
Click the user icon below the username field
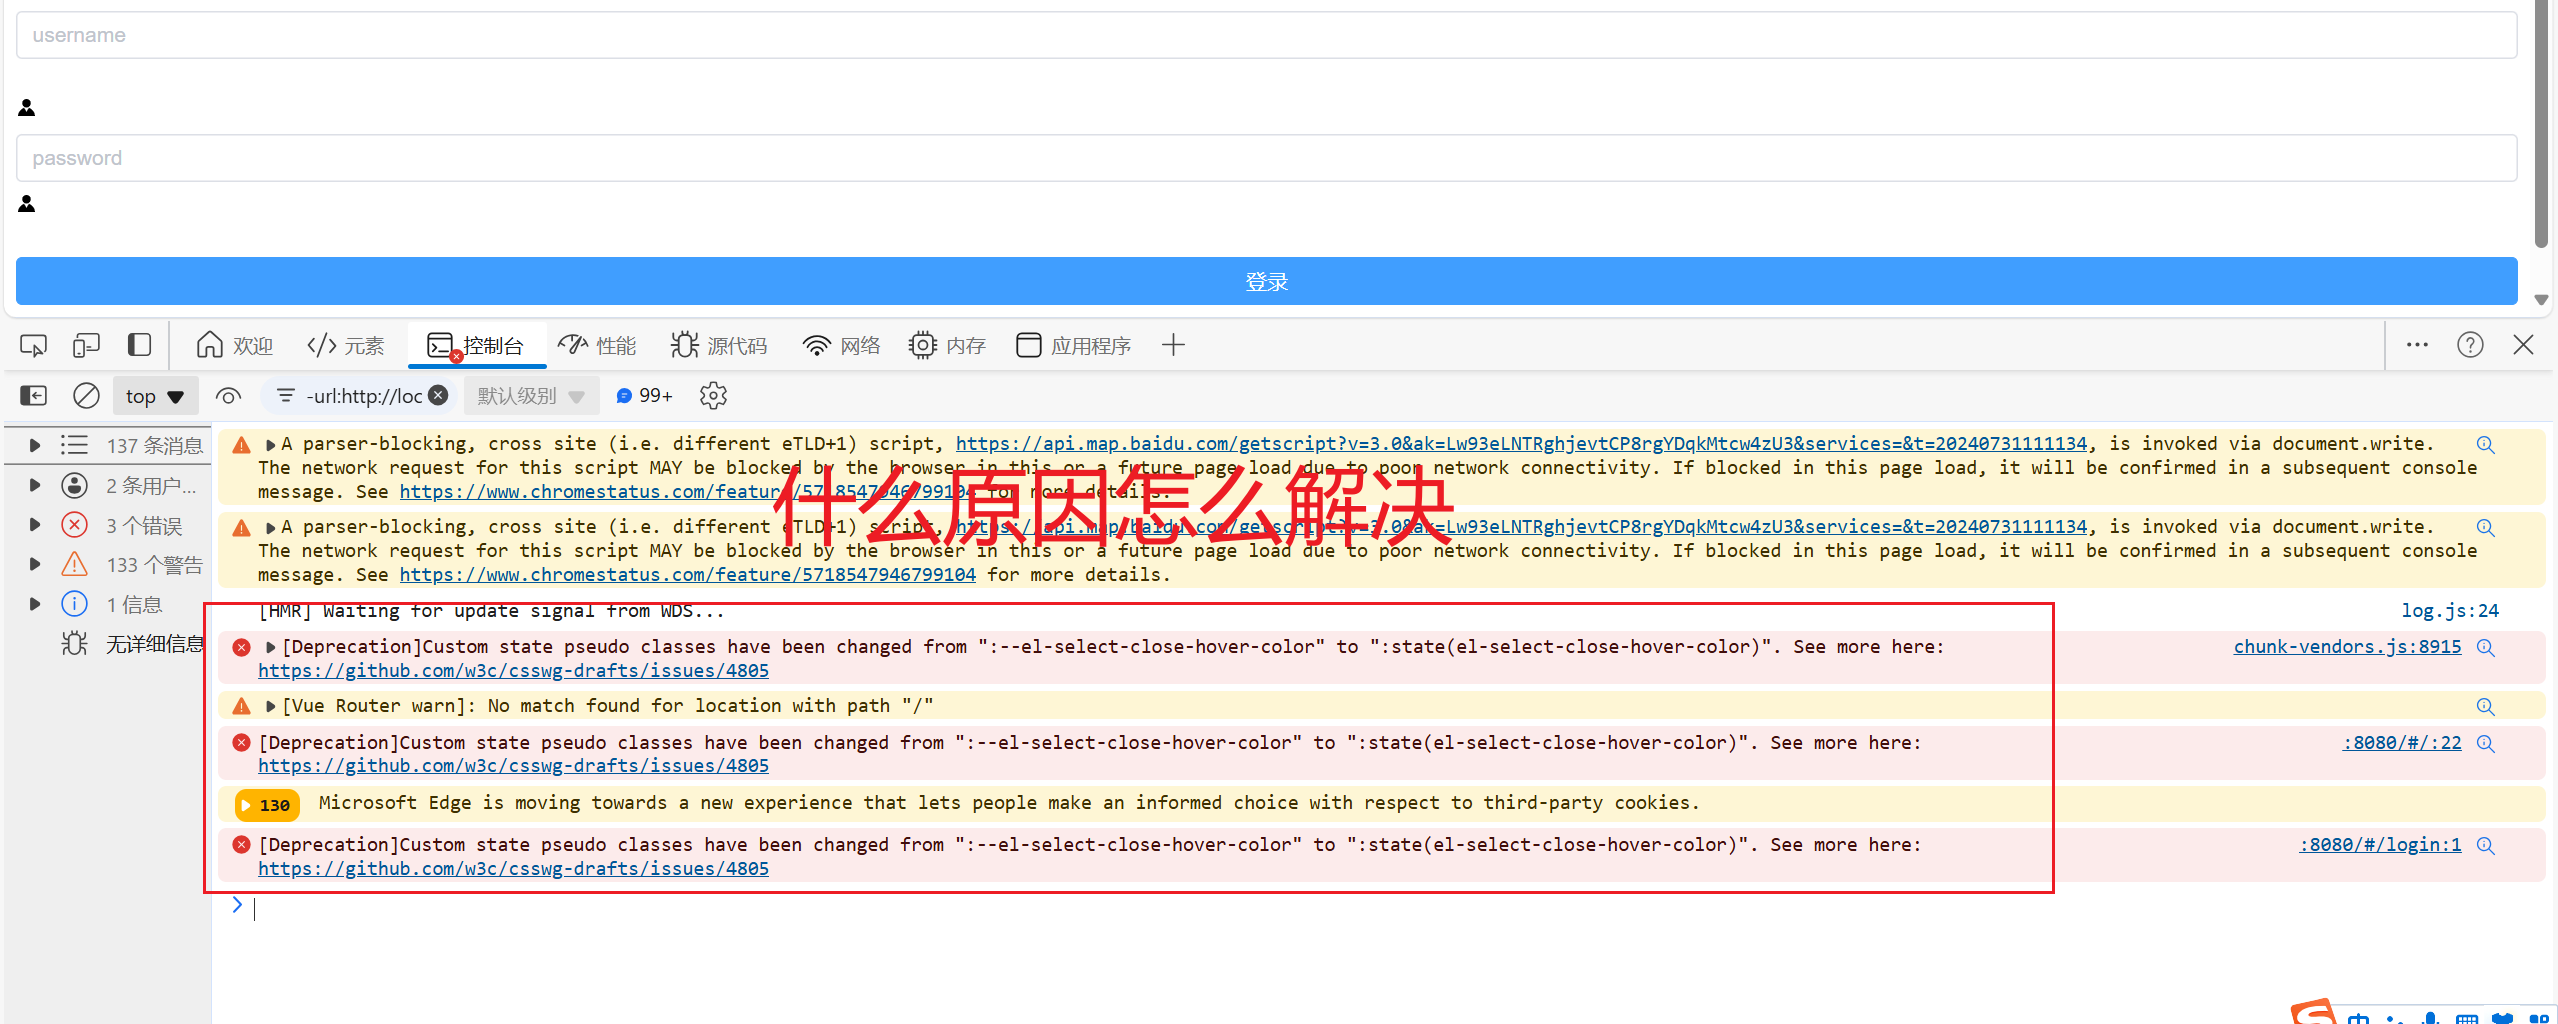27,107
